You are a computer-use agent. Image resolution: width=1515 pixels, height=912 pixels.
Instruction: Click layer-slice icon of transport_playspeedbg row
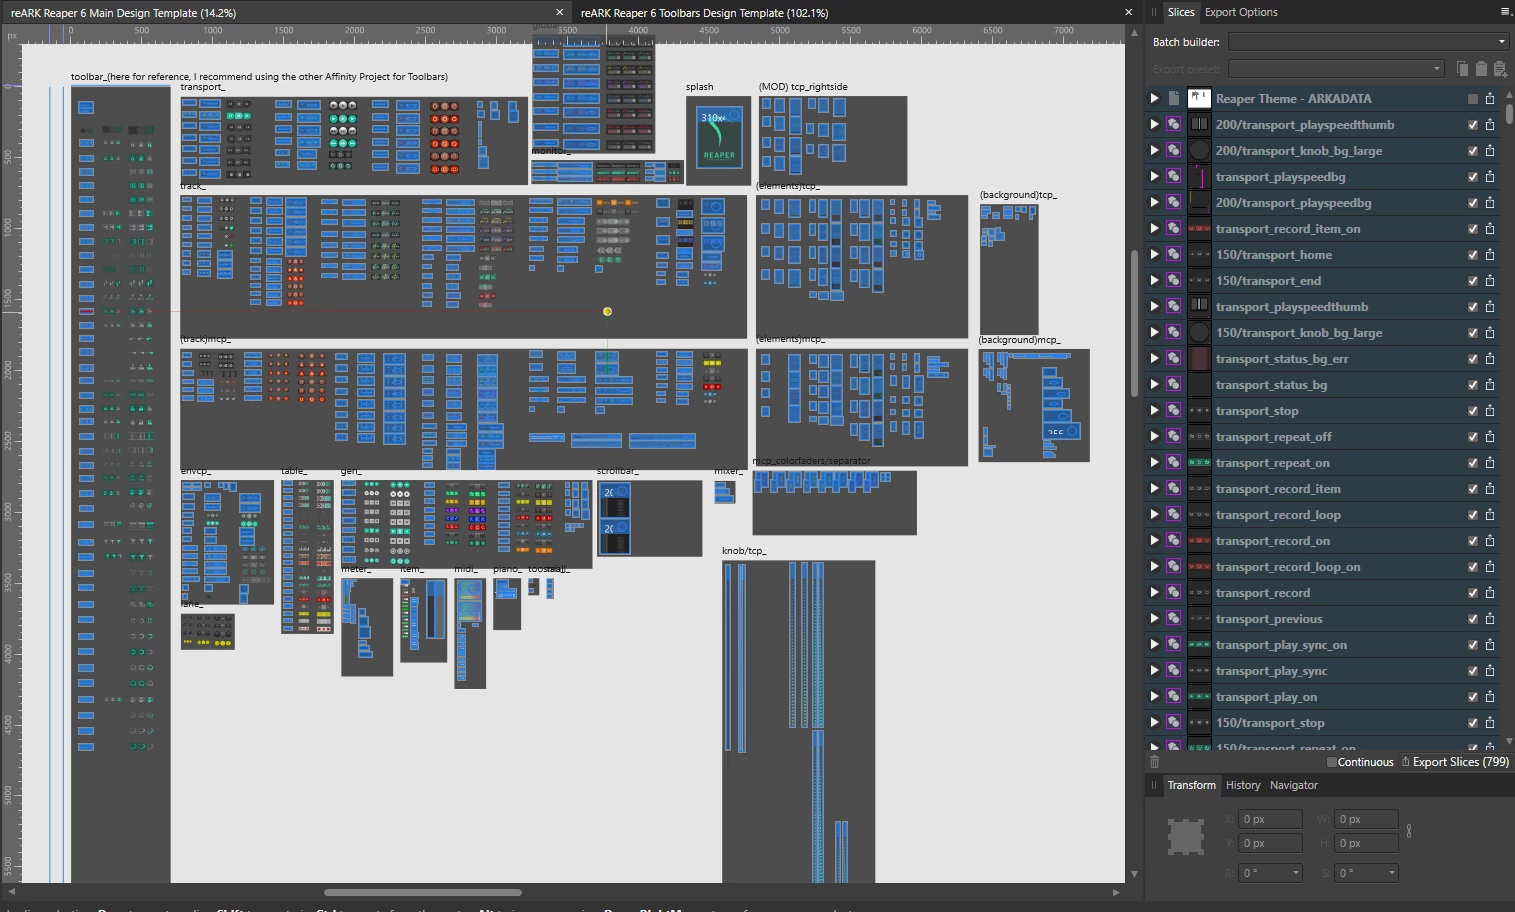click(1173, 176)
